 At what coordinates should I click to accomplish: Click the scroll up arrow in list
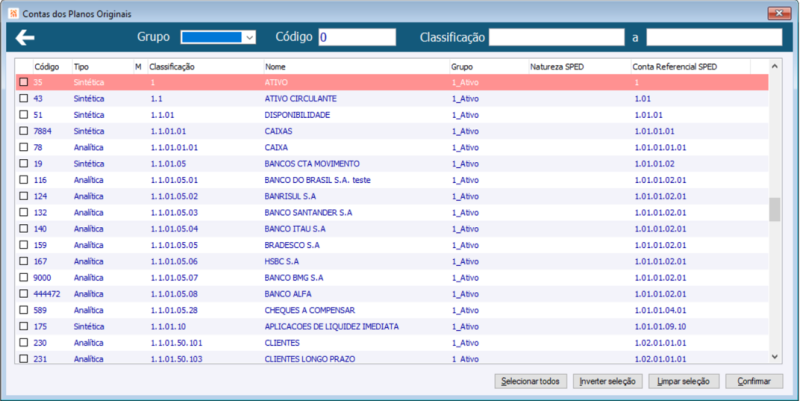coord(774,66)
